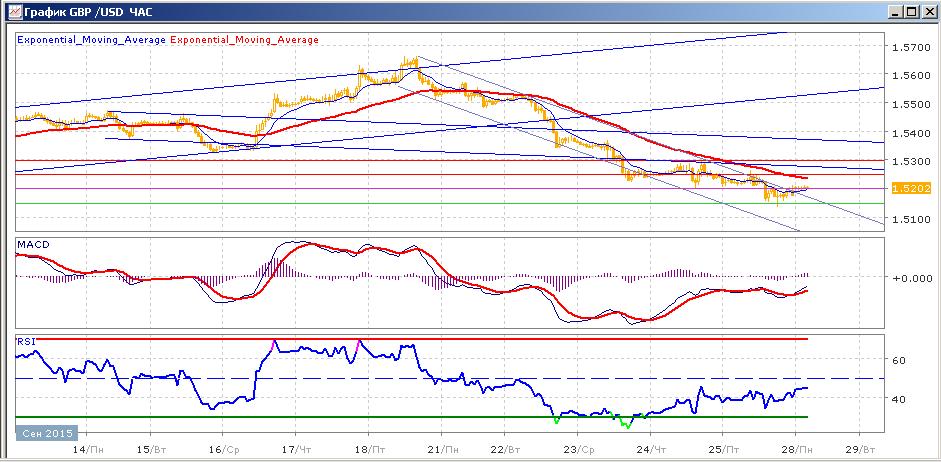Select the blue Exponential_Moving_Average label

[92, 40]
